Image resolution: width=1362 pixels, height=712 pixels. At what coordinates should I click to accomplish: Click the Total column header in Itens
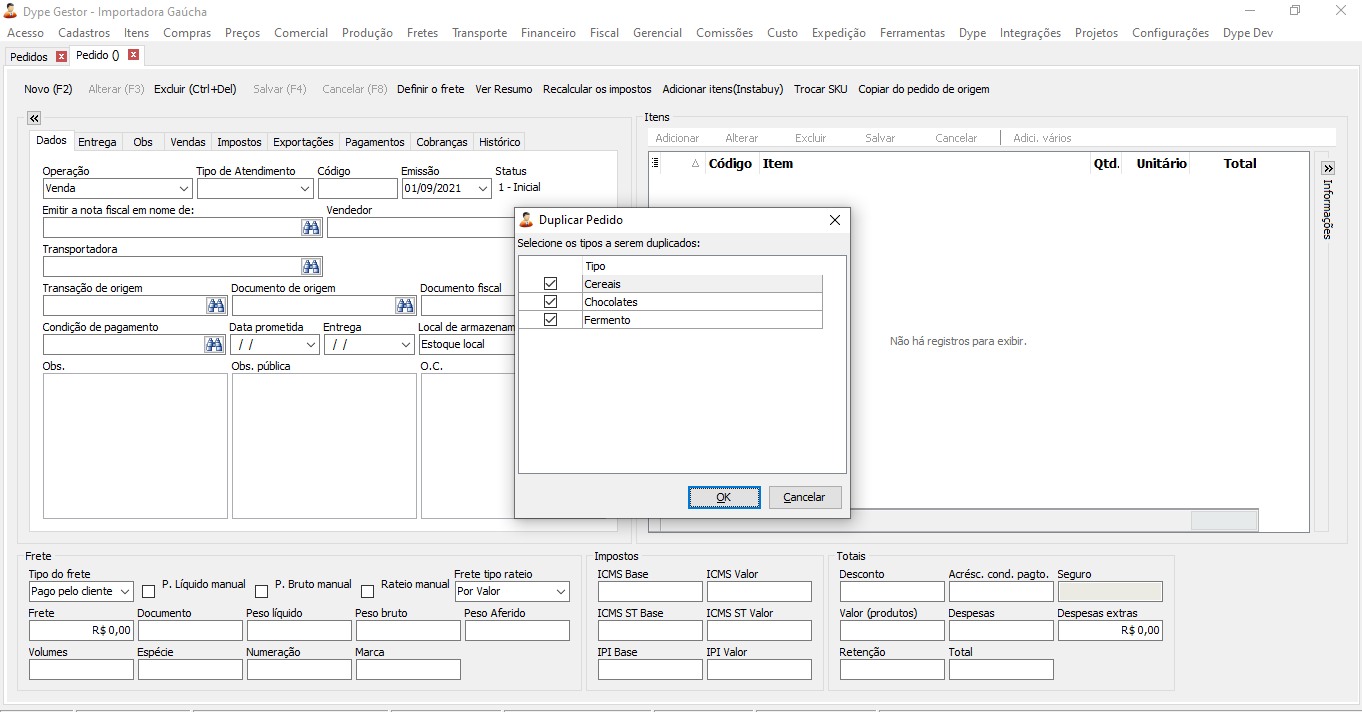click(1240, 164)
